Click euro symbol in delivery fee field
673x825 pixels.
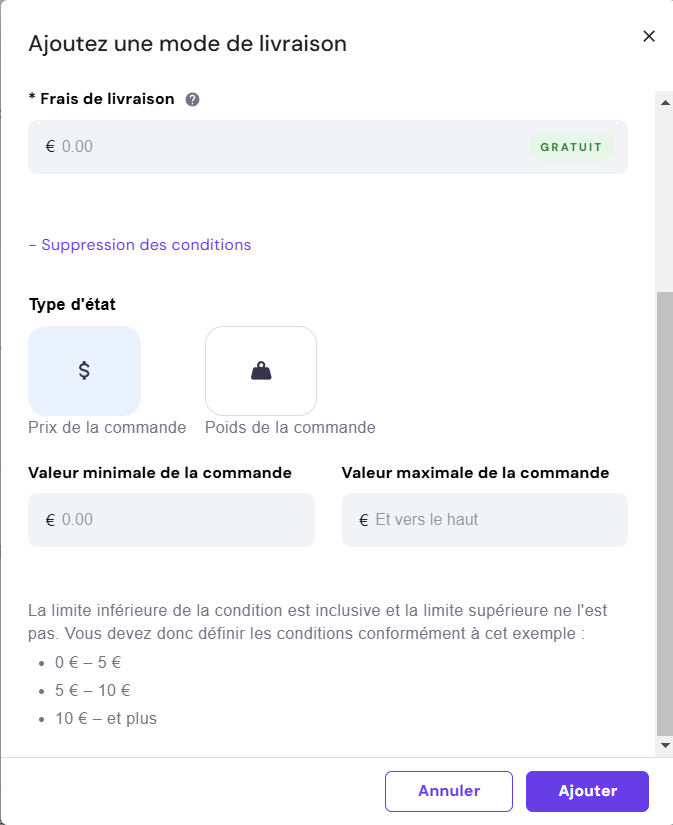click(x=50, y=147)
